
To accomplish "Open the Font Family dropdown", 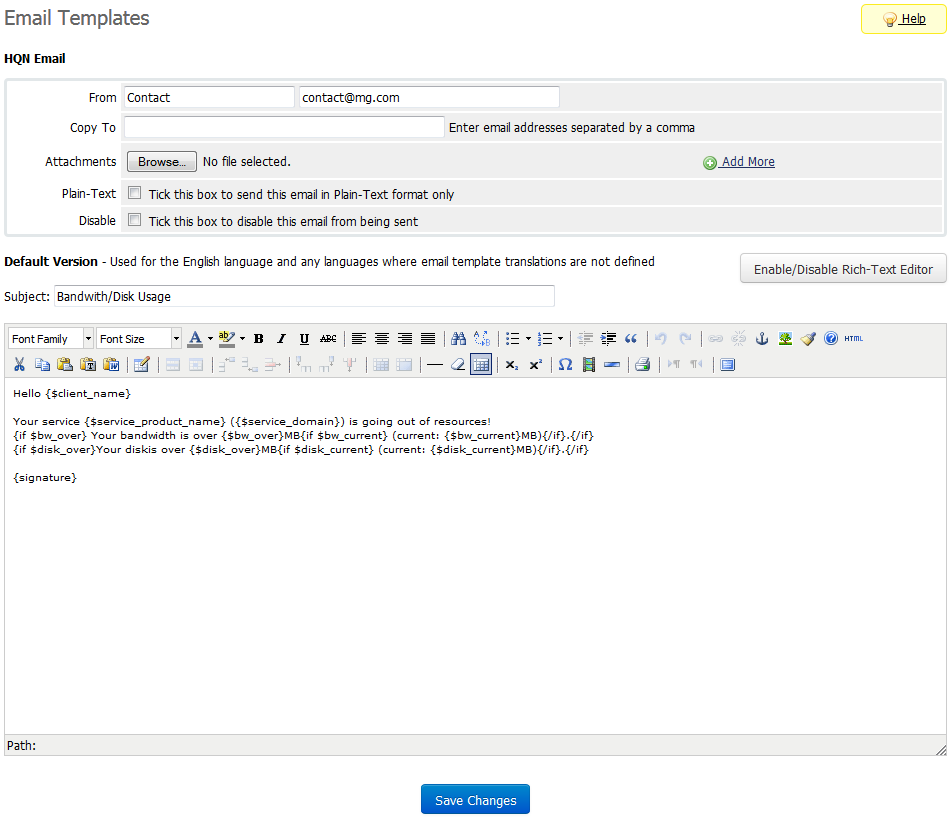I will pos(51,339).
